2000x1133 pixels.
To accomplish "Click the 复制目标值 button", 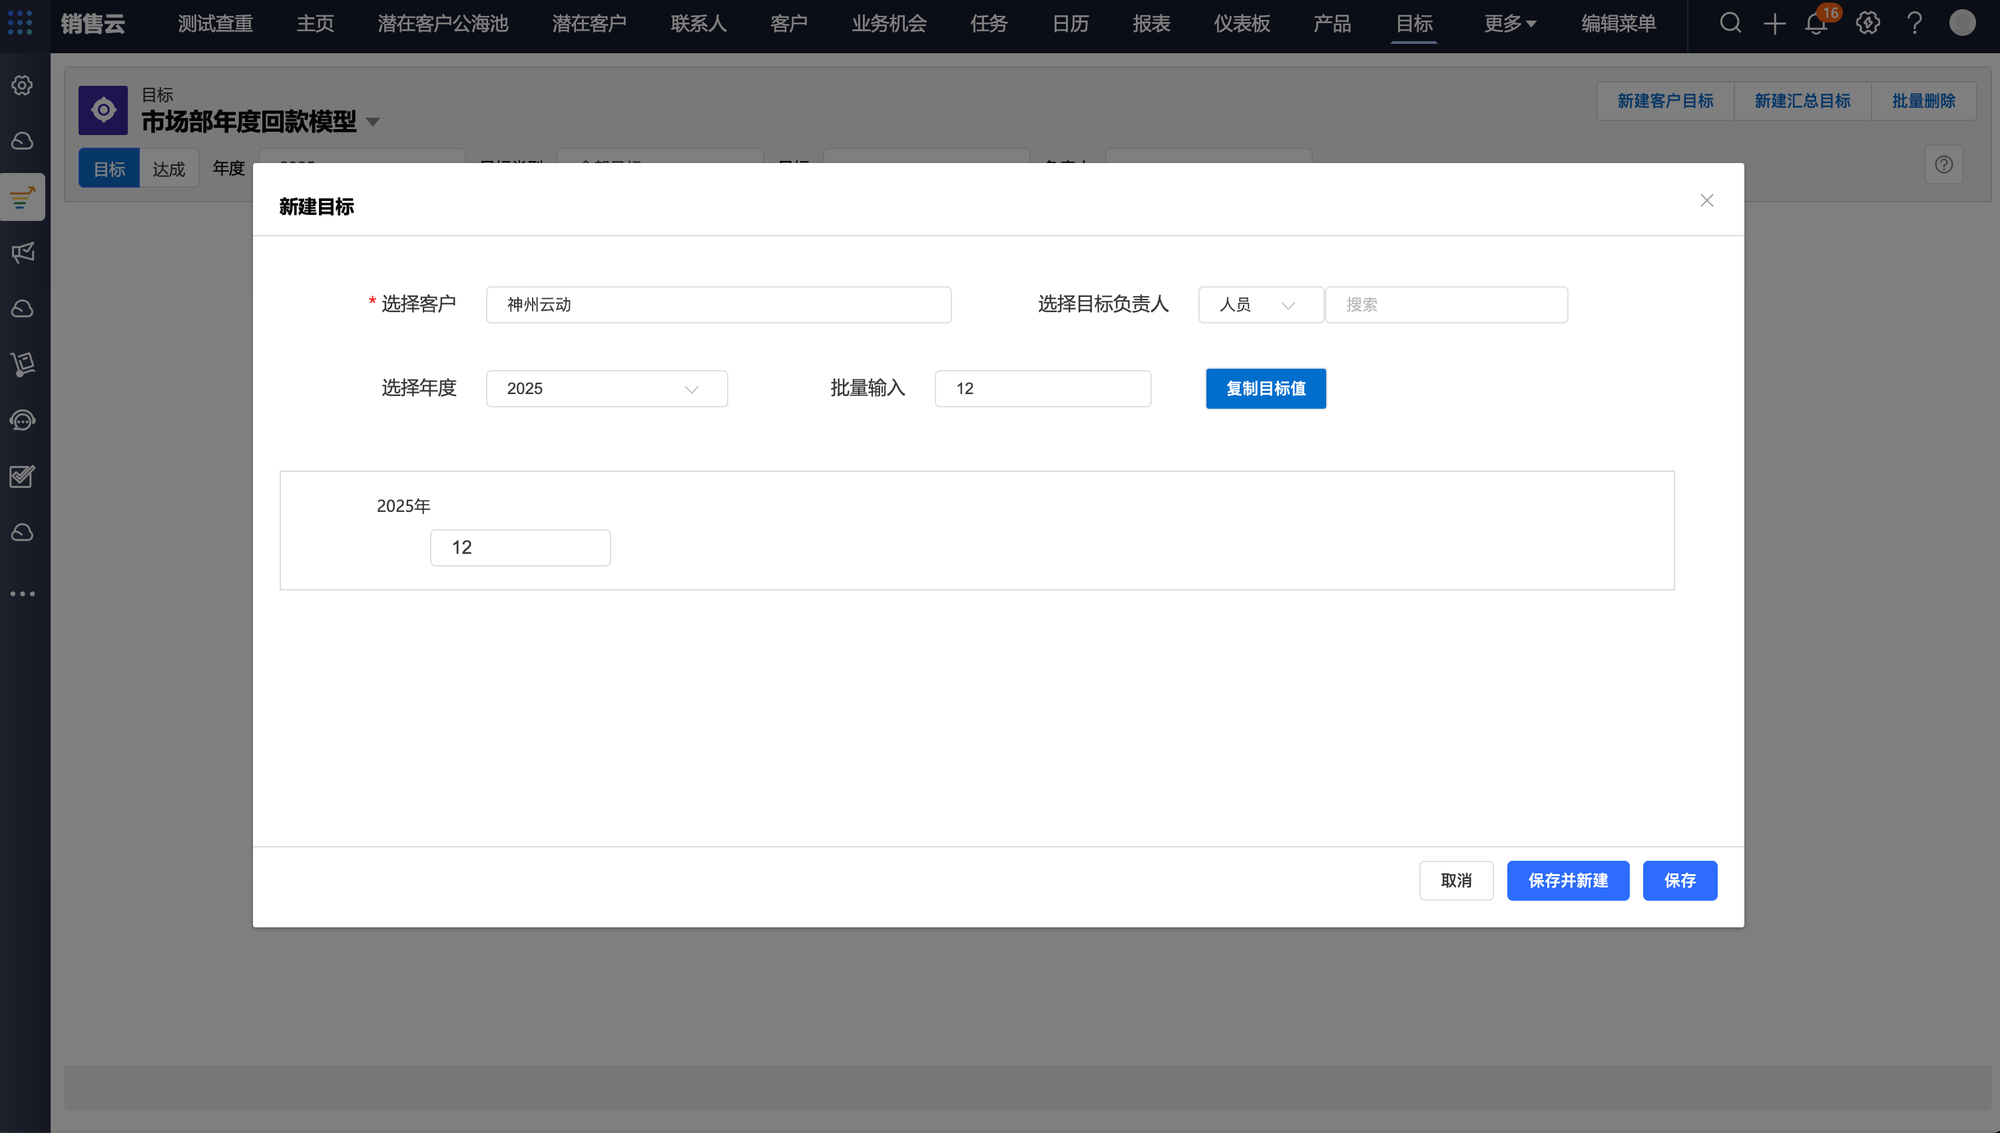I will (1265, 389).
